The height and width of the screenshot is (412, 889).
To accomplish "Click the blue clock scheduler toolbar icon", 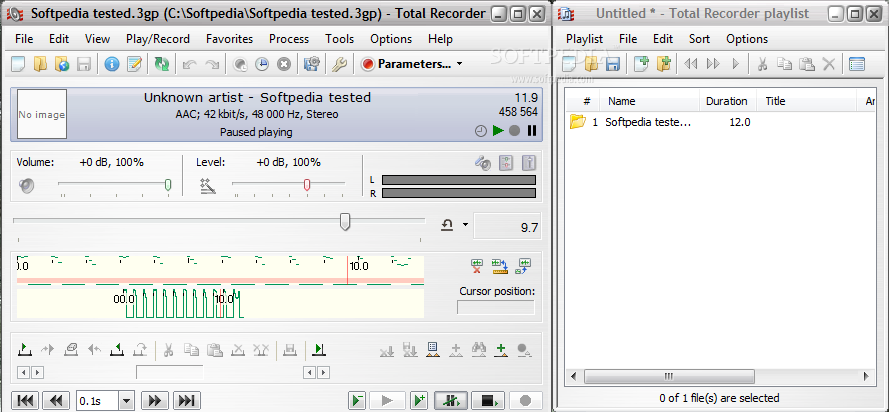I will pos(261,65).
